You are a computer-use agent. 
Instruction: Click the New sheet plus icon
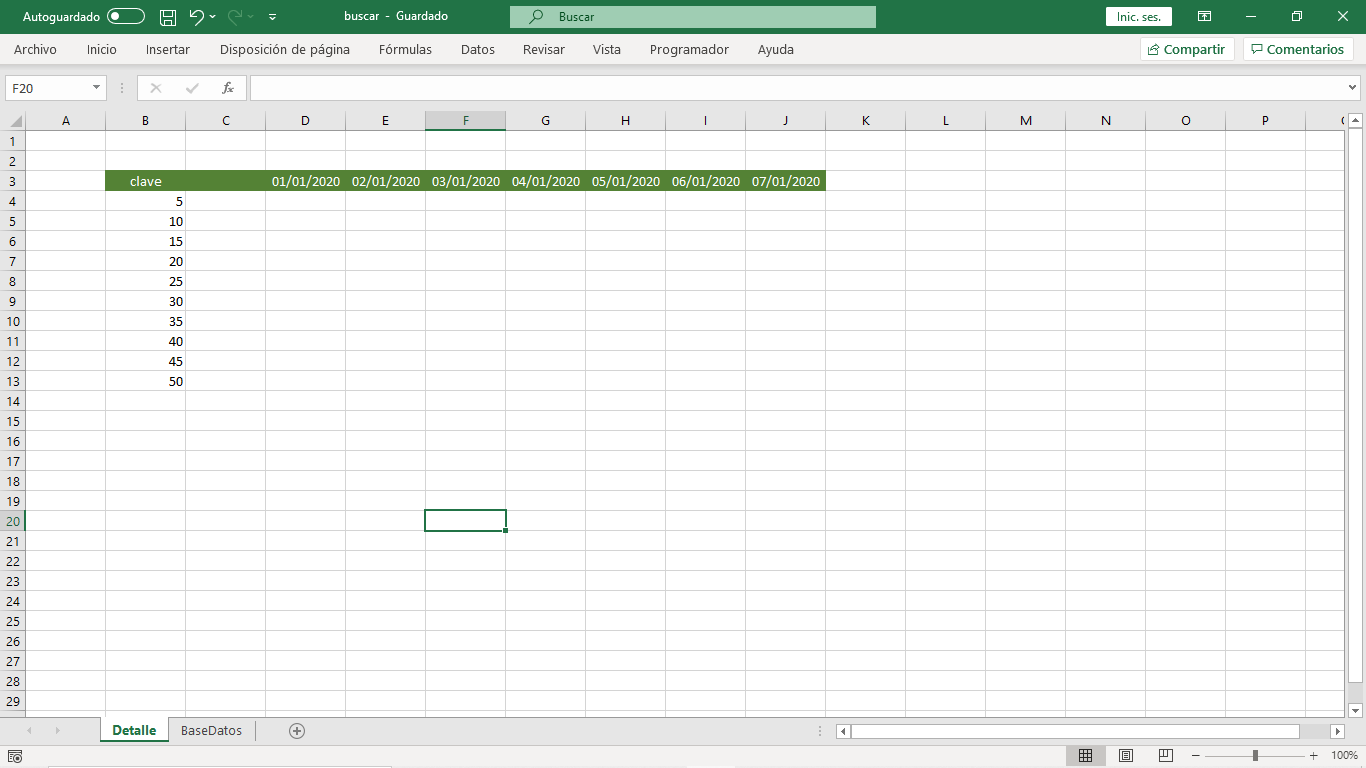coord(297,731)
